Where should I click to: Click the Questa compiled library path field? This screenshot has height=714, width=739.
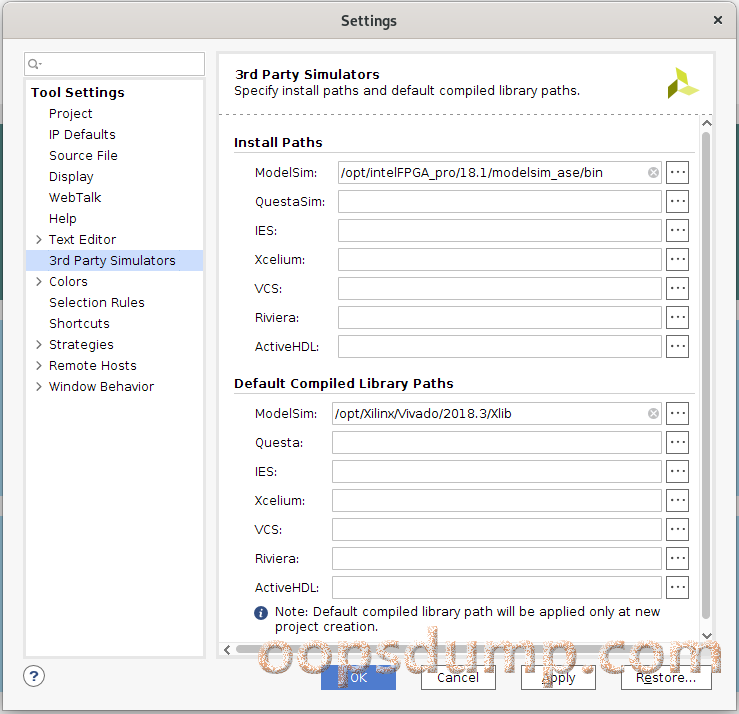click(497, 443)
